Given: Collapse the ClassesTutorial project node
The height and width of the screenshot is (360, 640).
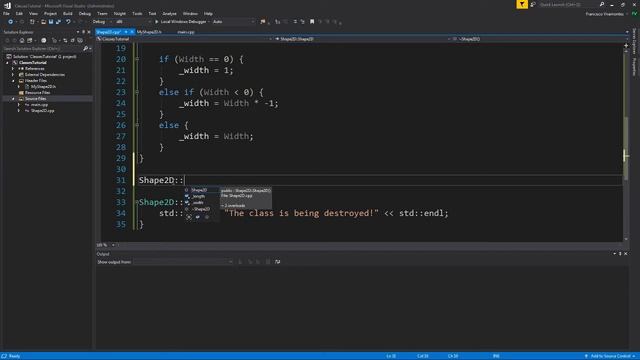Looking at the screenshot, I should (7, 63).
